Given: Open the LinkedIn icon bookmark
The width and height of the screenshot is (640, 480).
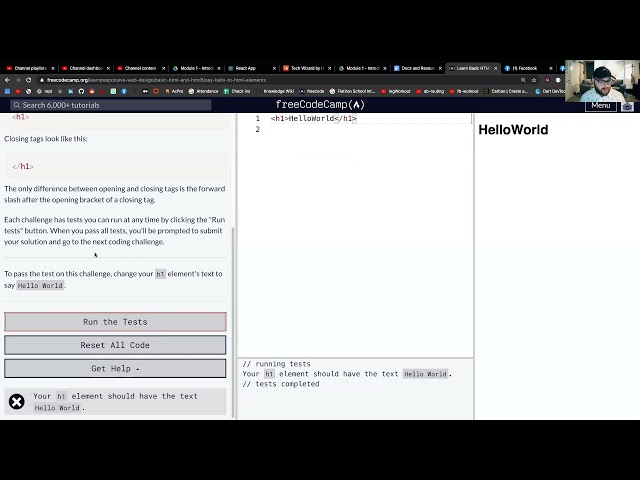Looking at the screenshot, I should (71, 91).
